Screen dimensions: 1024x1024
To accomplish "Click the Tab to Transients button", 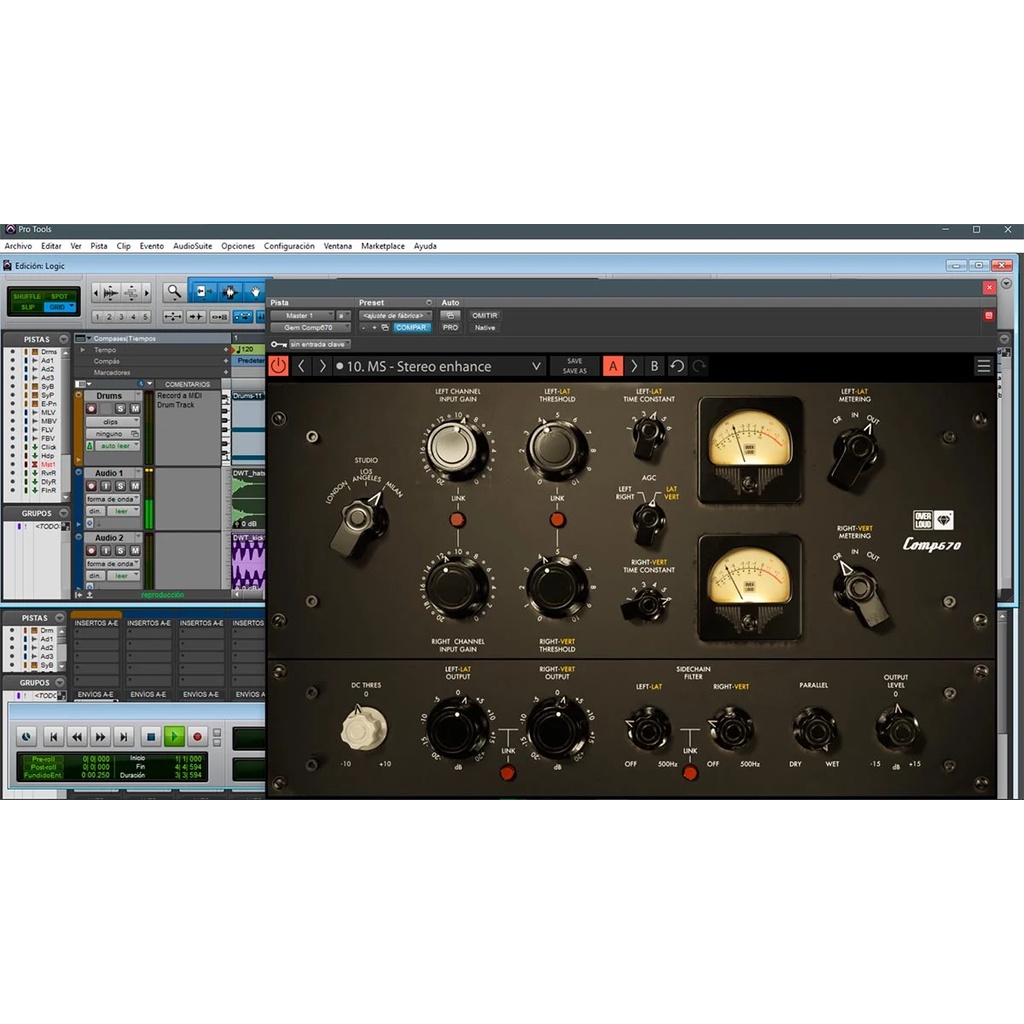I will click(196, 317).
